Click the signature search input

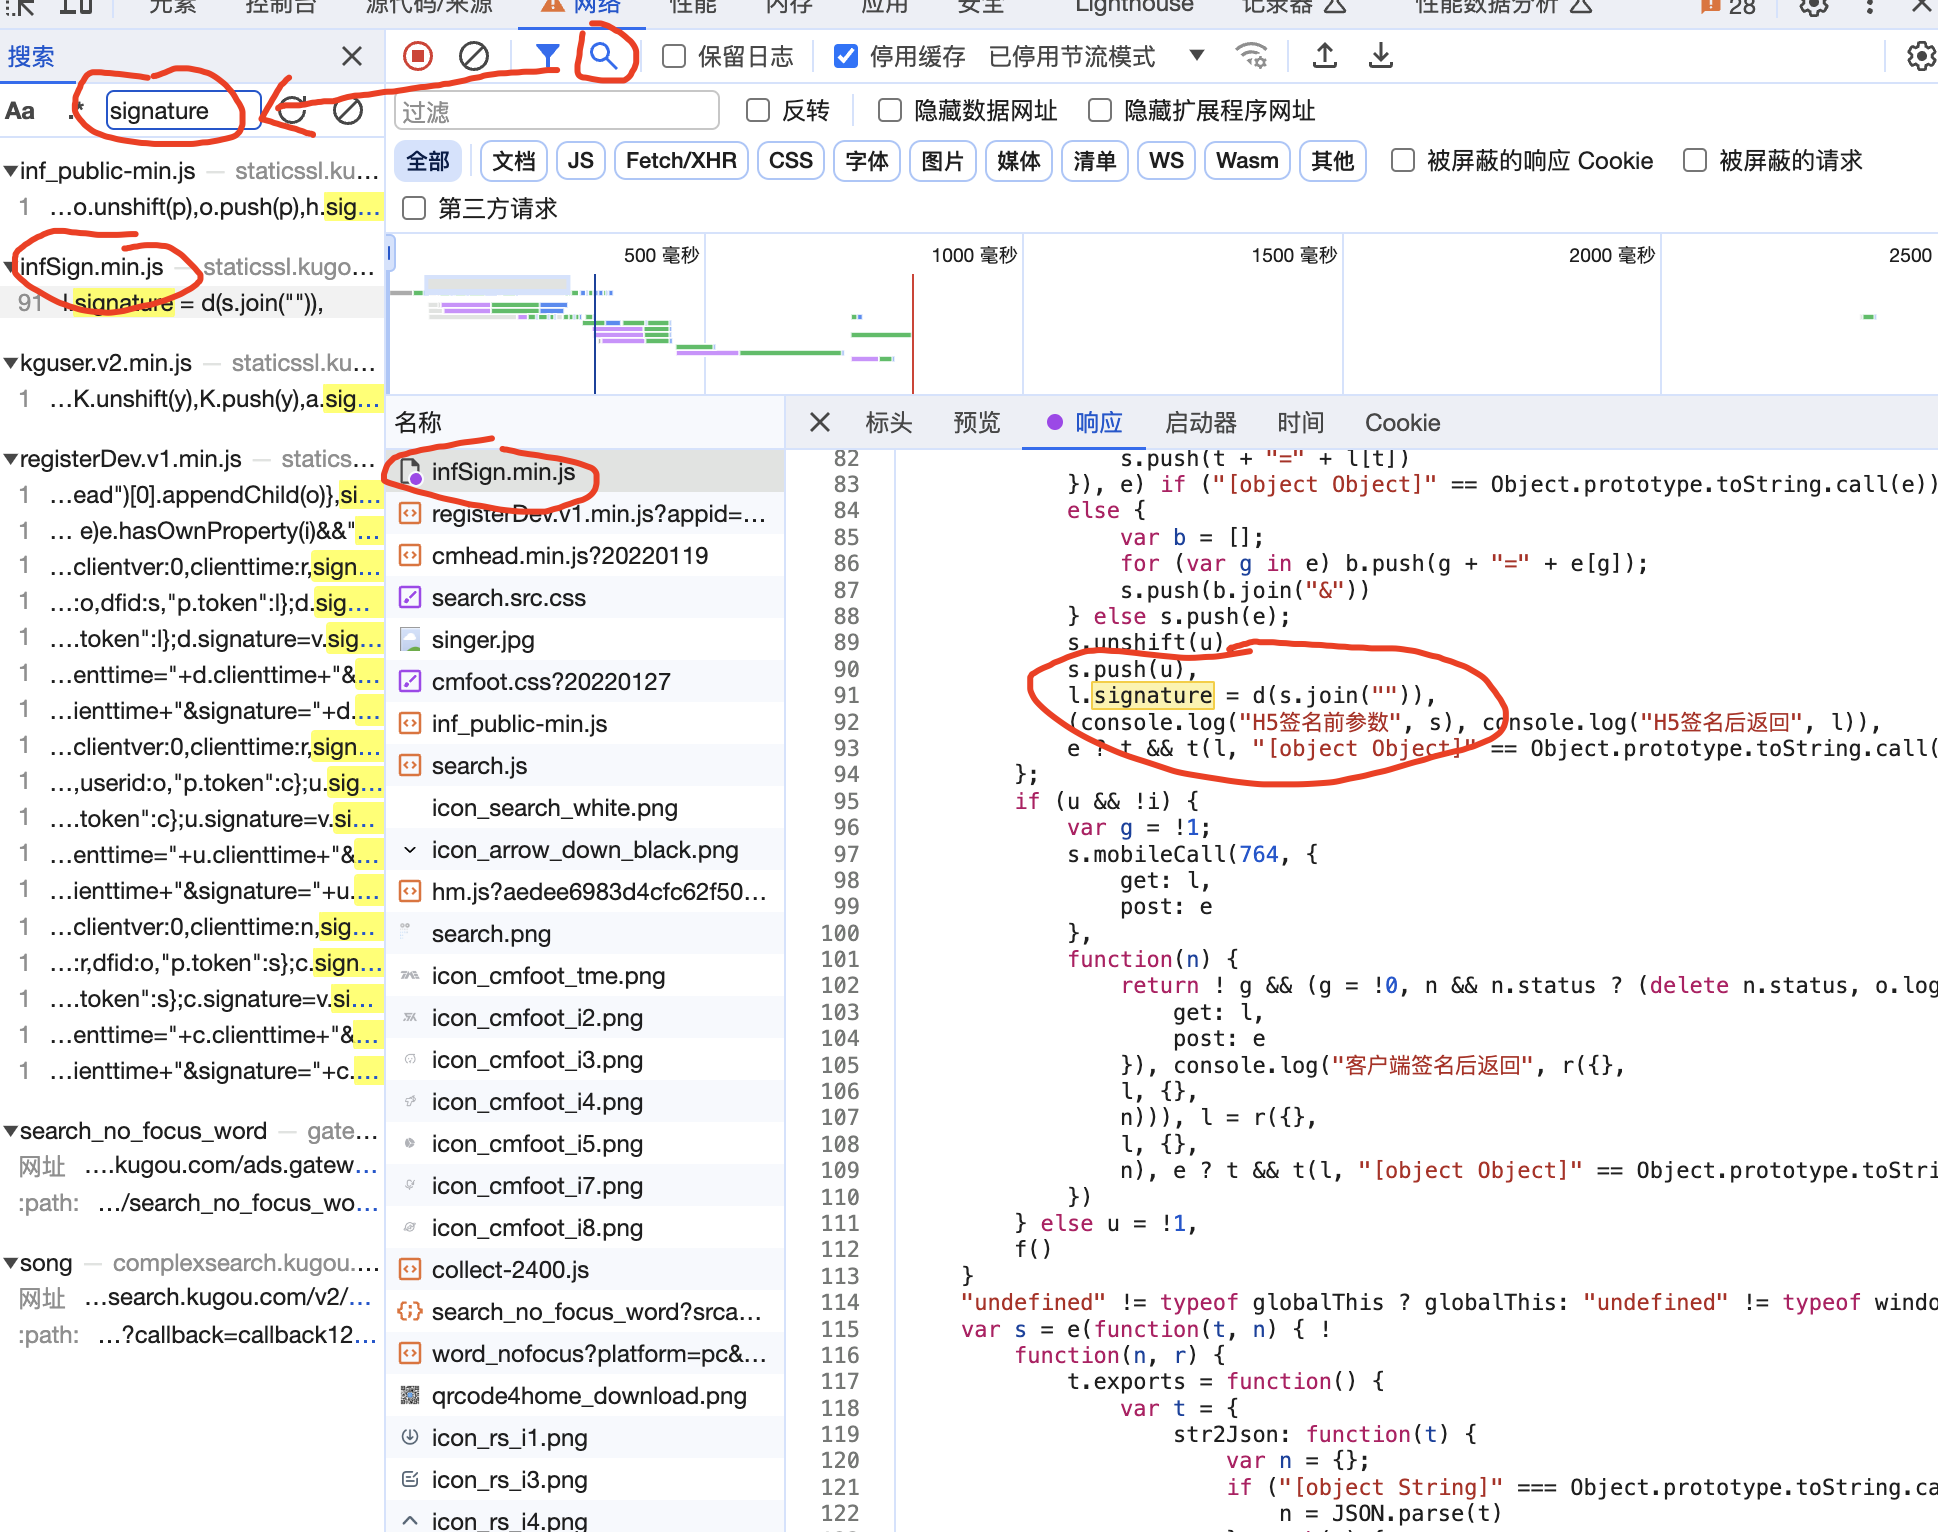pos(183,111)
